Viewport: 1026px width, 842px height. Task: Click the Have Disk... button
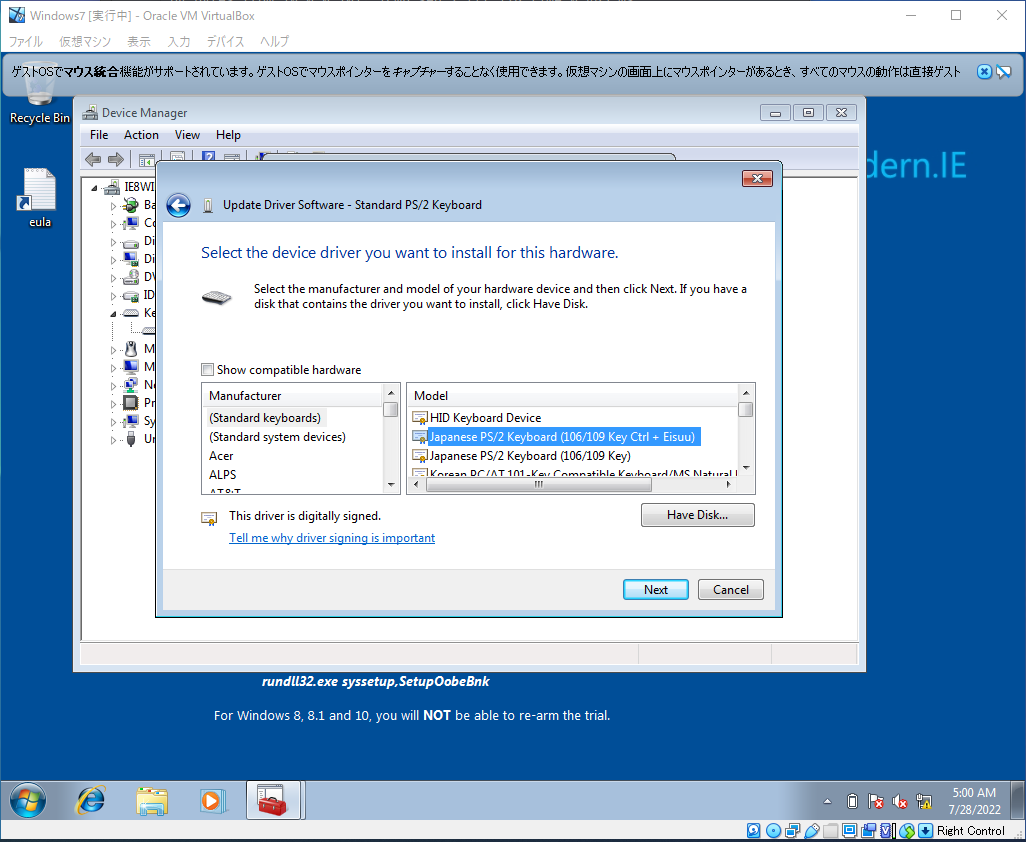click(698, 515)
